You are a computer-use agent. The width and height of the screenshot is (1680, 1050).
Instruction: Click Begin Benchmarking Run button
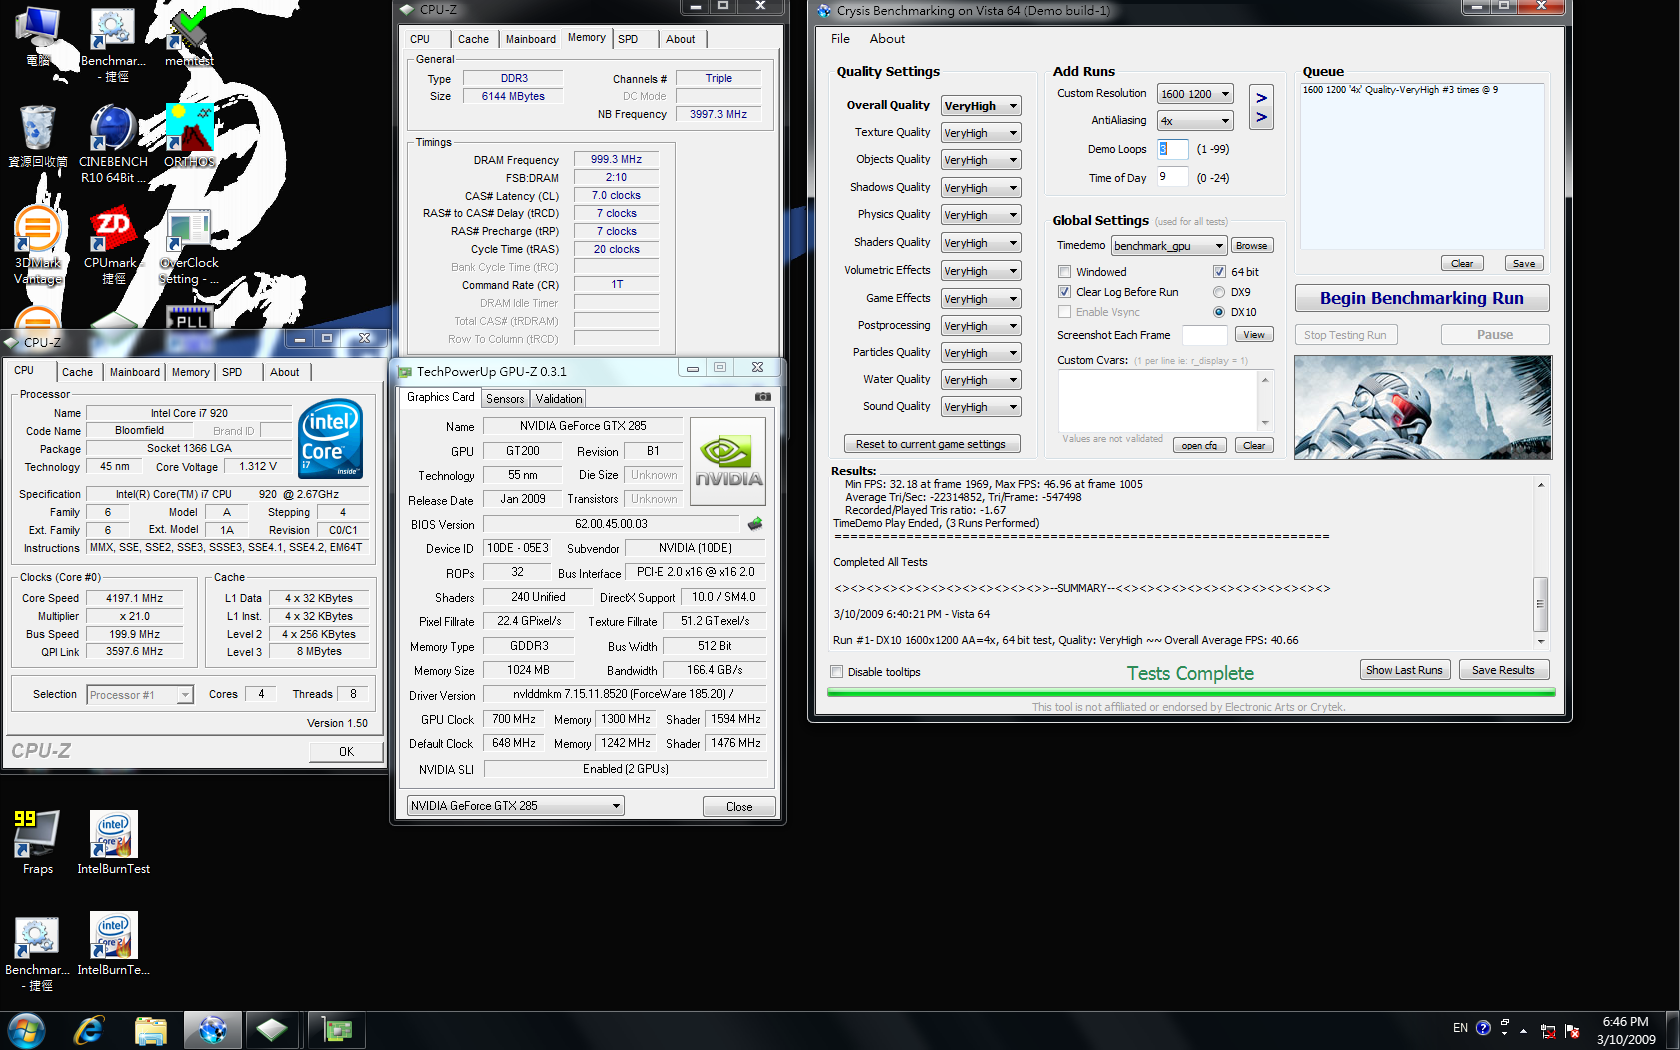point(1422,298)
